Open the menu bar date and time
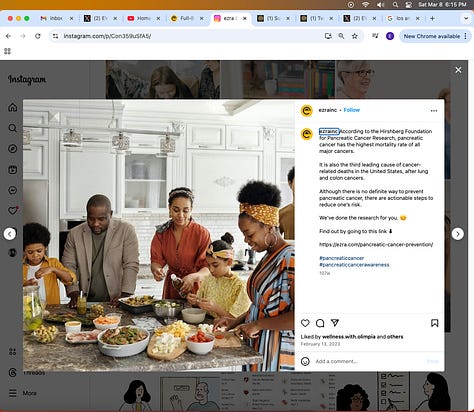 [442, 5]
